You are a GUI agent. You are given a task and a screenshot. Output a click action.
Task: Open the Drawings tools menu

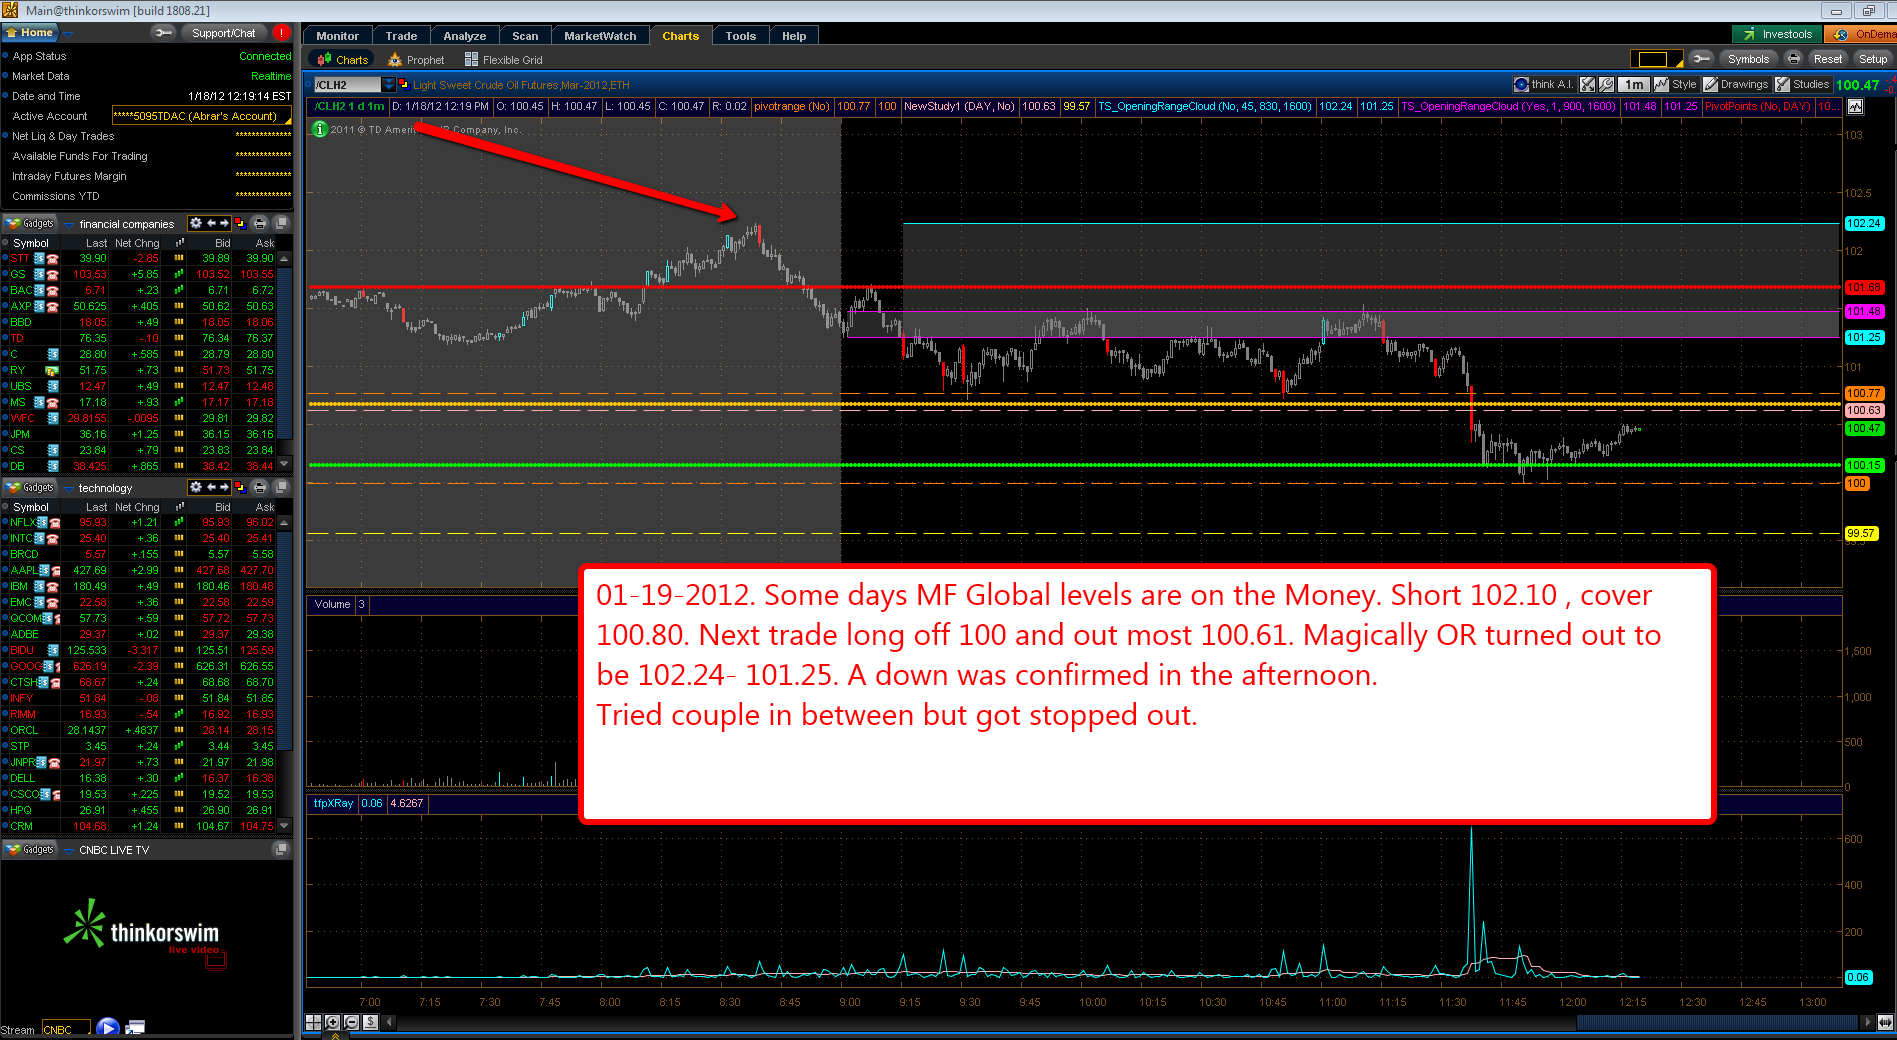pyautogui.click(x=1736, y=85)
